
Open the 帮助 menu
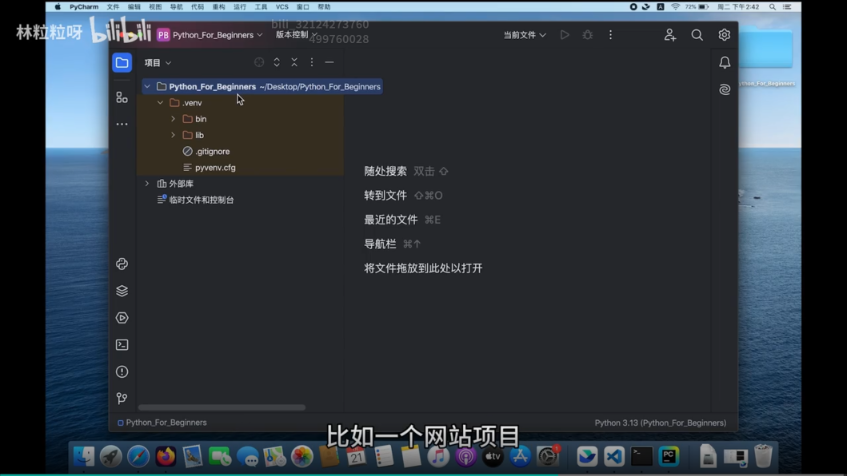324,7
